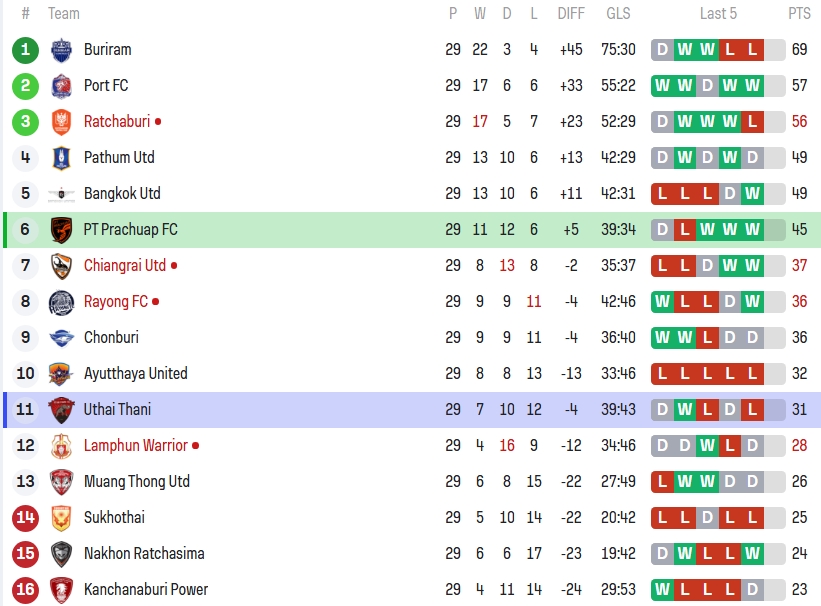Open the Lamphun Warrior team page
This screenshot has width=821, height=606.
[x=136, y=445]
